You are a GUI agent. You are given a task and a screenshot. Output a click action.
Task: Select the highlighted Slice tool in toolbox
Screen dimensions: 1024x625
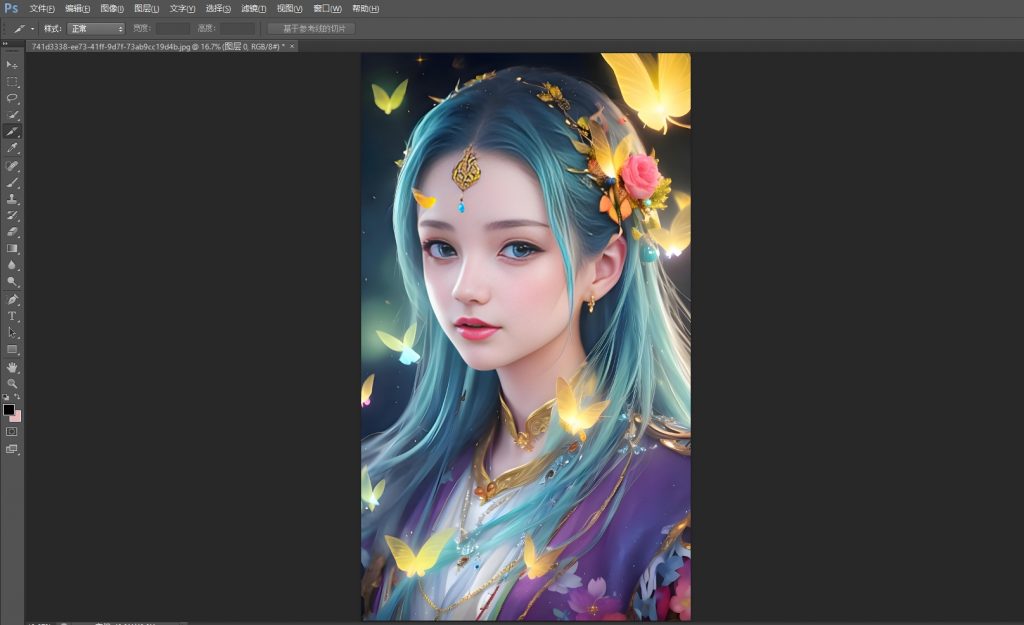tap(12, 132)
